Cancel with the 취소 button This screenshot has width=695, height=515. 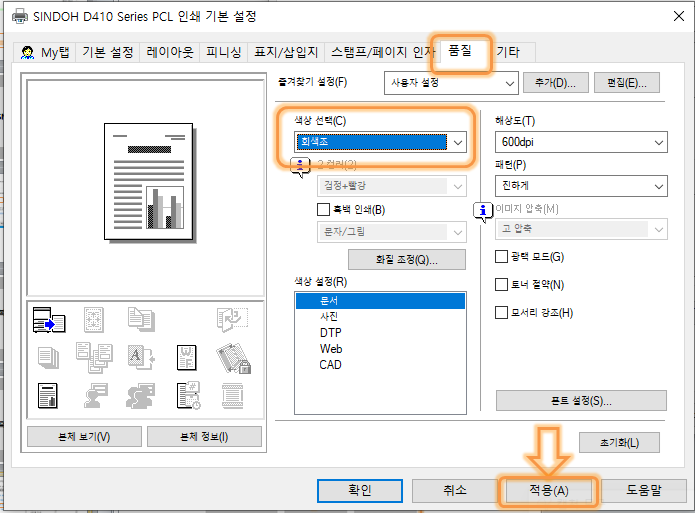(454, 491)
